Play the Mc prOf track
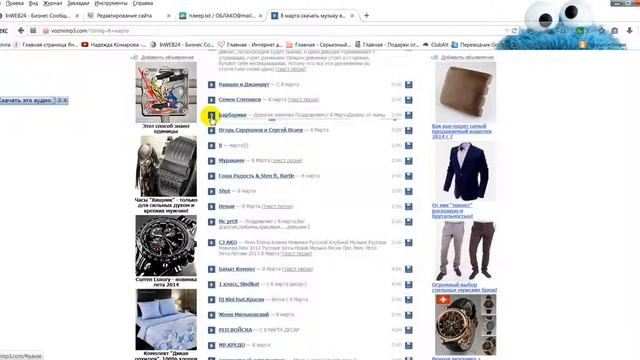The width and height of the screenshot is (640, 360). (211, 222)
